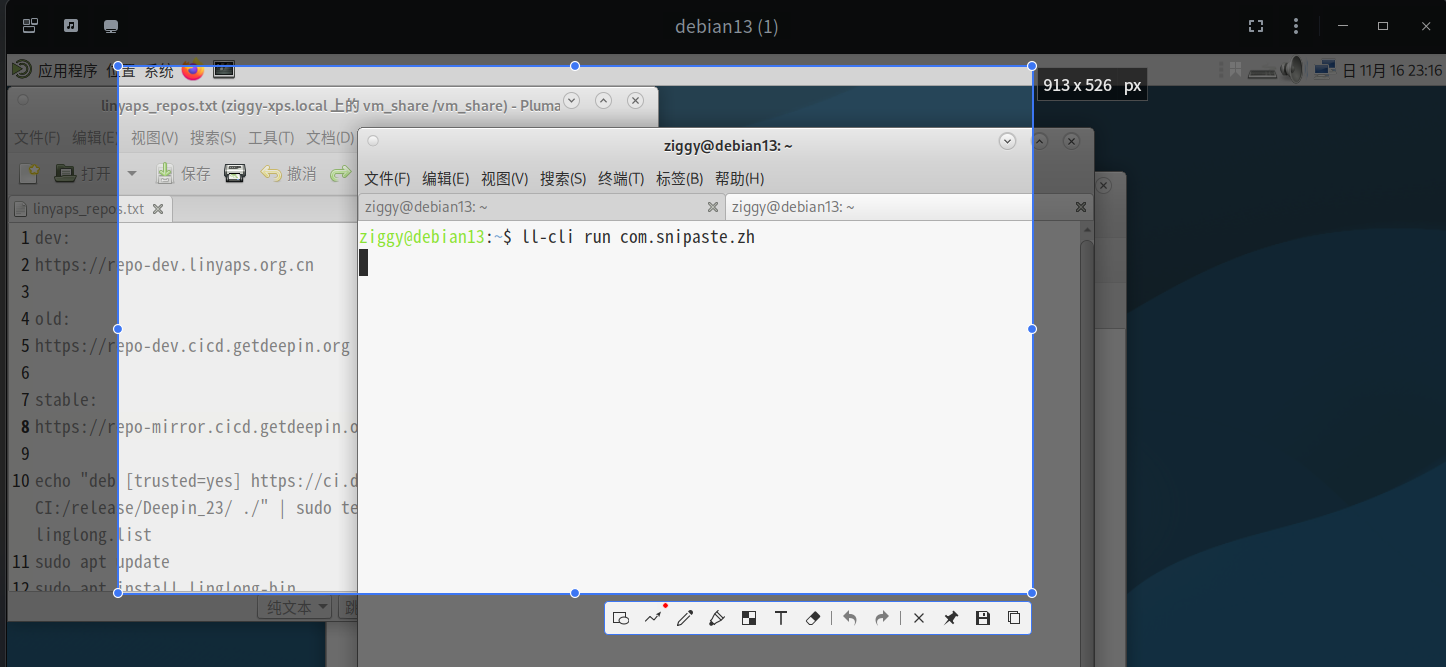Toggle fullscreen for the debian13 VM window
Screen dimensions: 1446x667
click(x=1256, y=26)
